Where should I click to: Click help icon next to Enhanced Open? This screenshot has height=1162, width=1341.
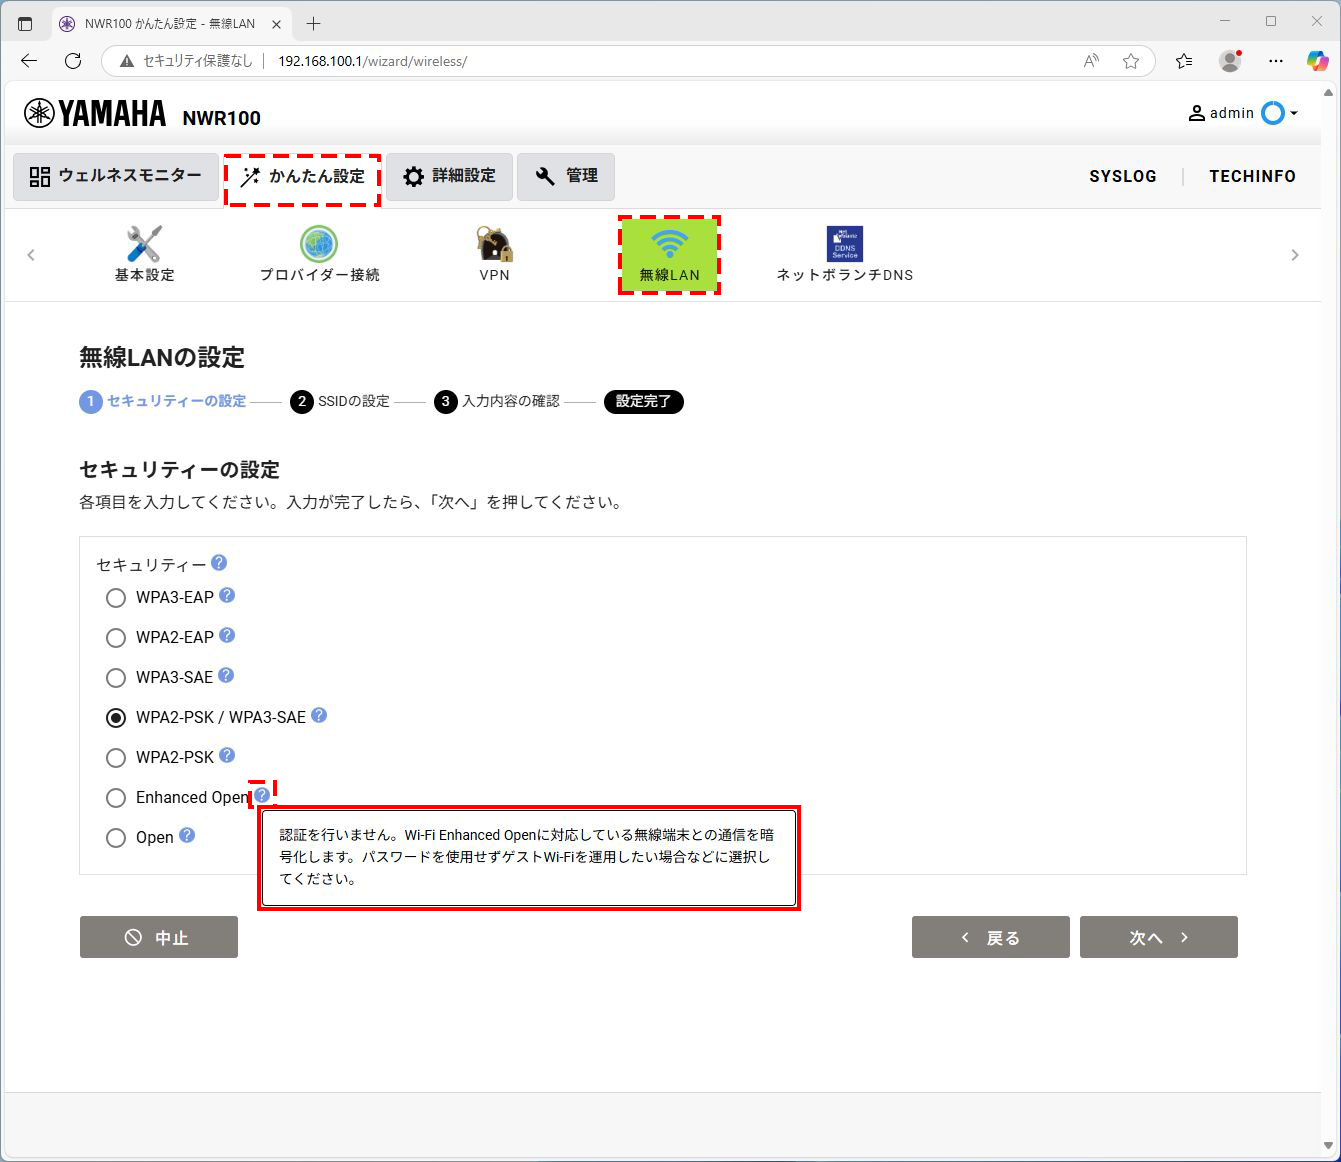[x=262, y=795]
